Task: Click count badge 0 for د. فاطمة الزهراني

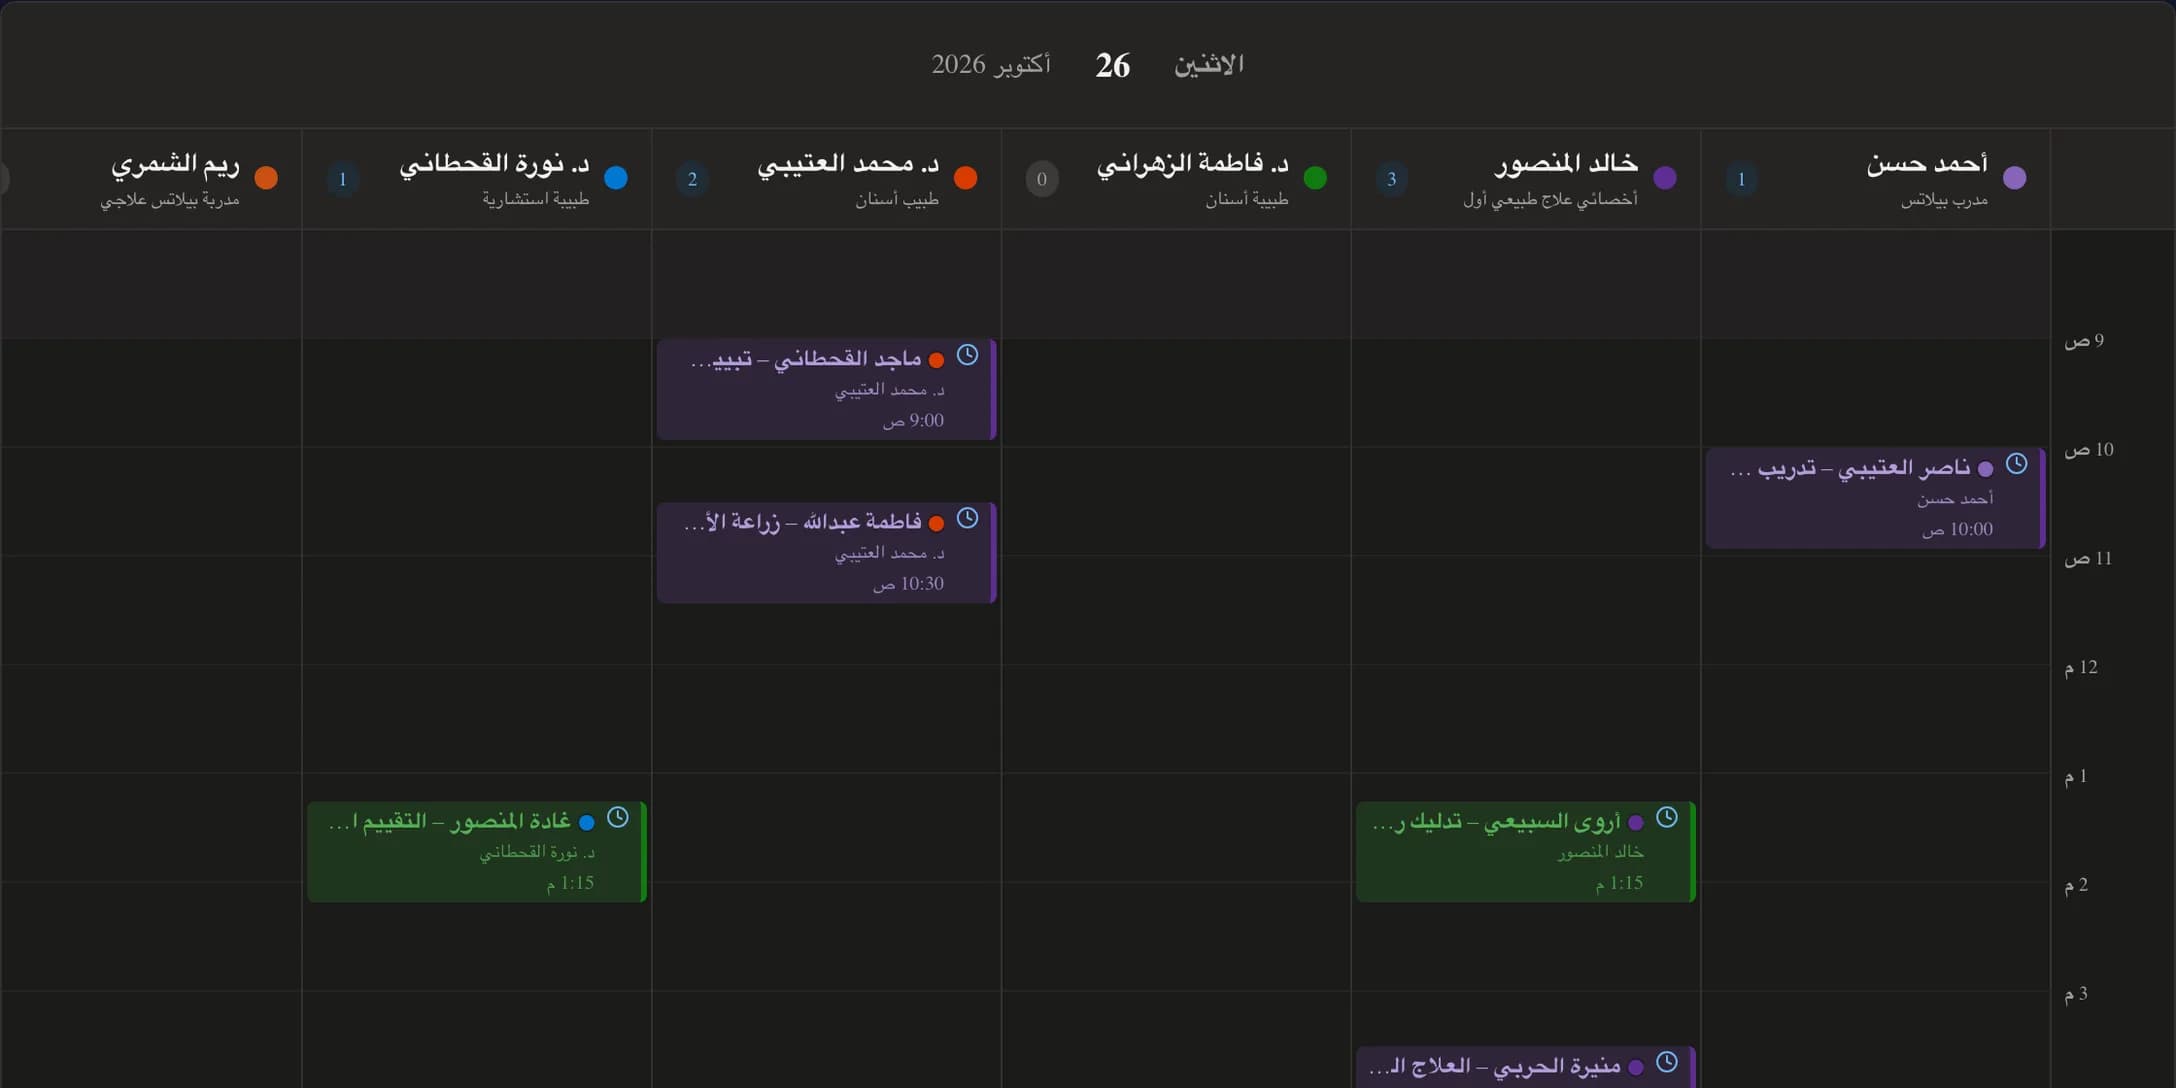Action: pos(1041,179)
